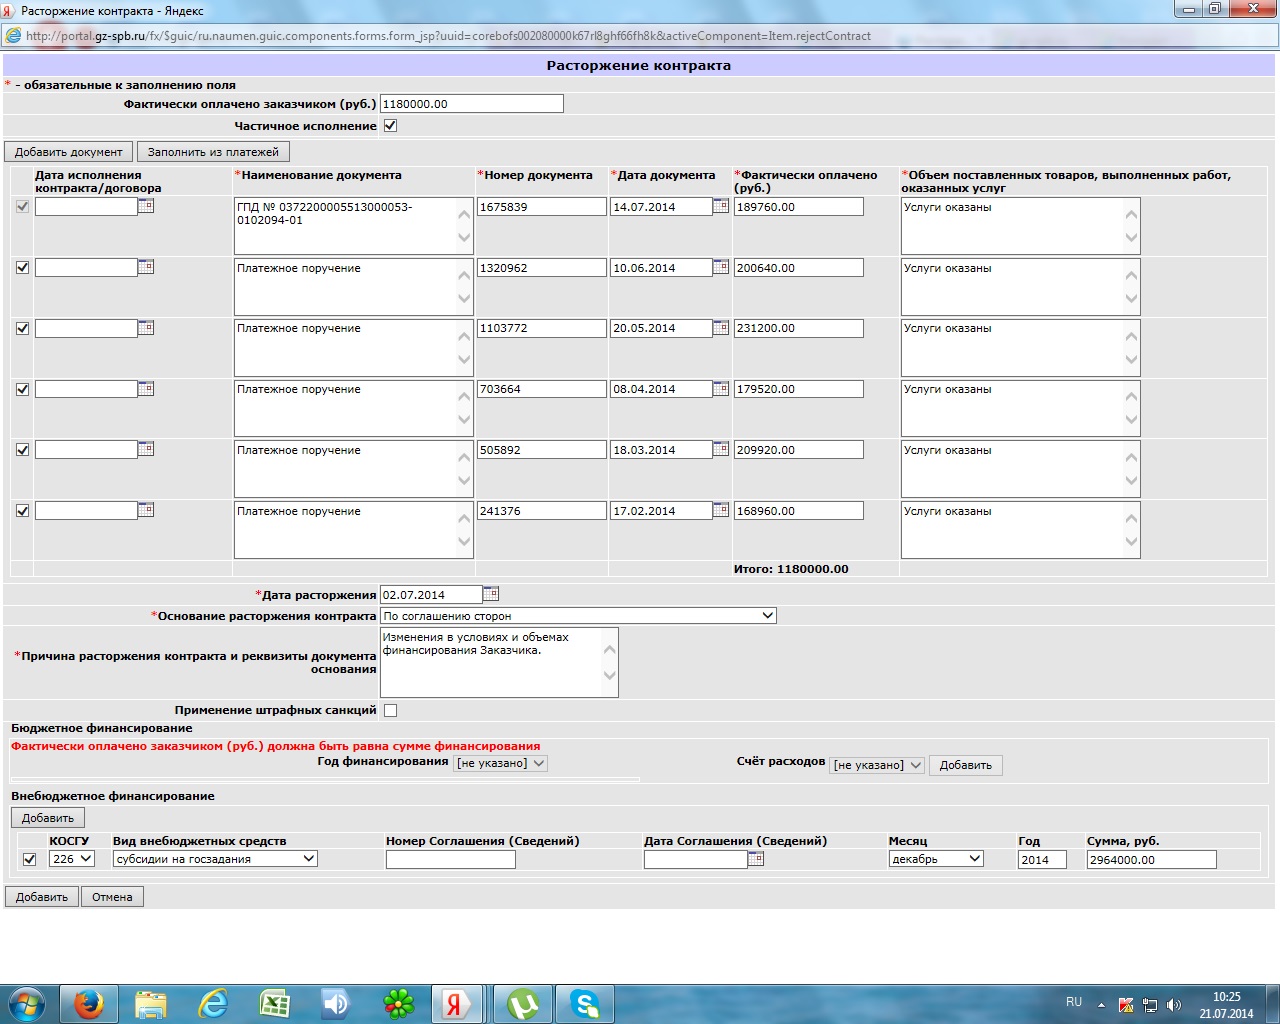Open the execution date calendar in row 505892
Viewport: 1280px width, 1024px height.
(x=146, y=449)
